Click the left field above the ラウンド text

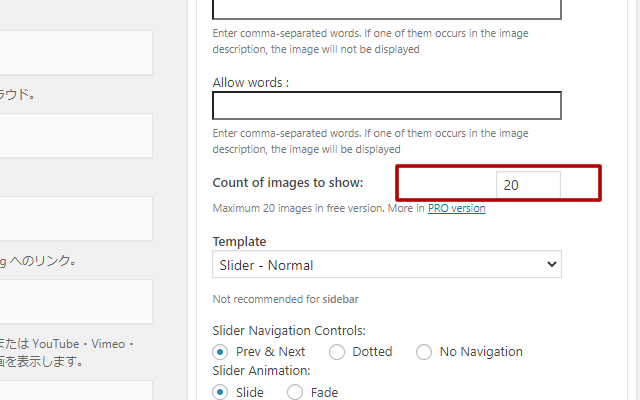point(76,52)
